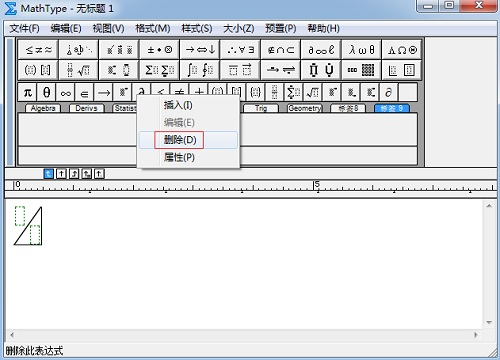The height and width of the screenshot is (360, 500).
Task: Insert the infinity symbol from small bar
Action: pyautogui.click(x=66, y=92)
